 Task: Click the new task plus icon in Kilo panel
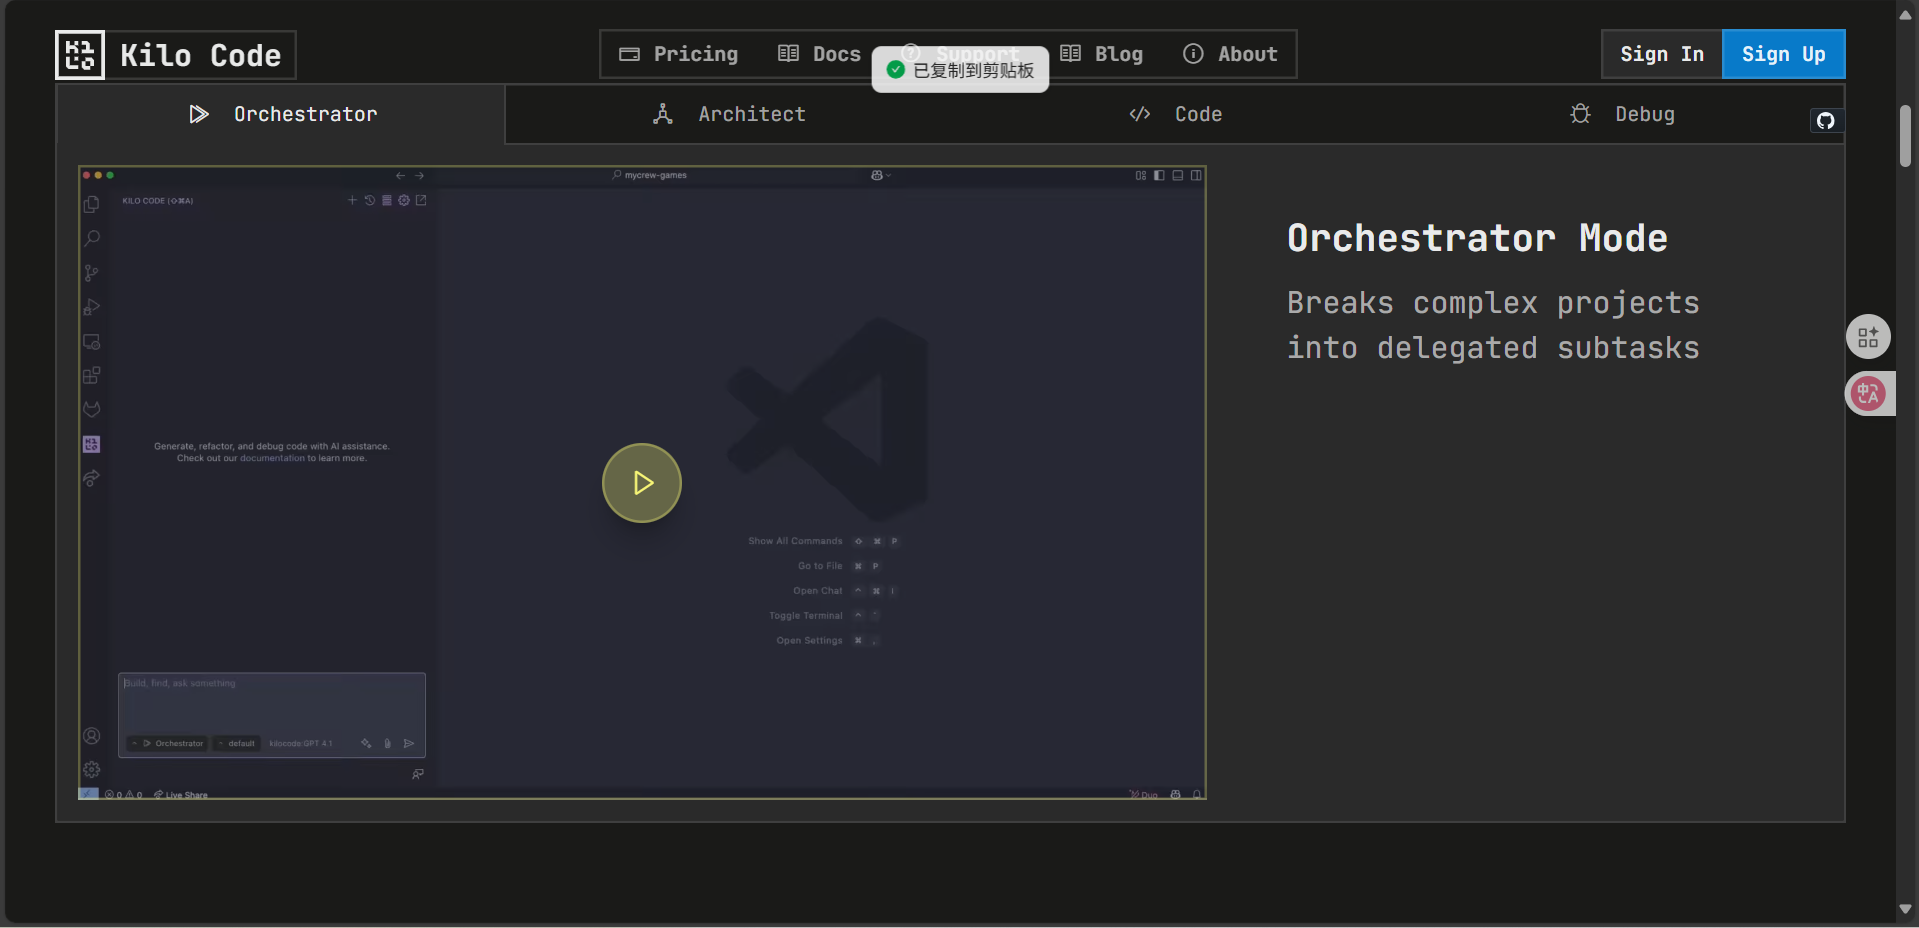point(352,200)
